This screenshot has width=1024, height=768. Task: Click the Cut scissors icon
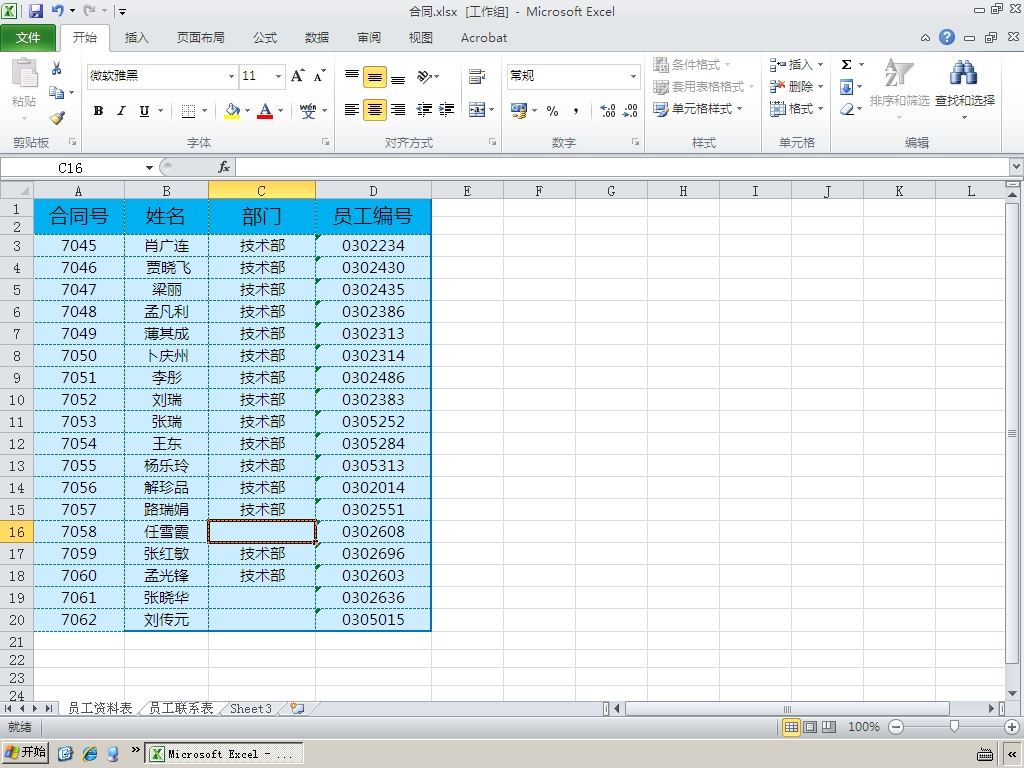click(57, 67)
